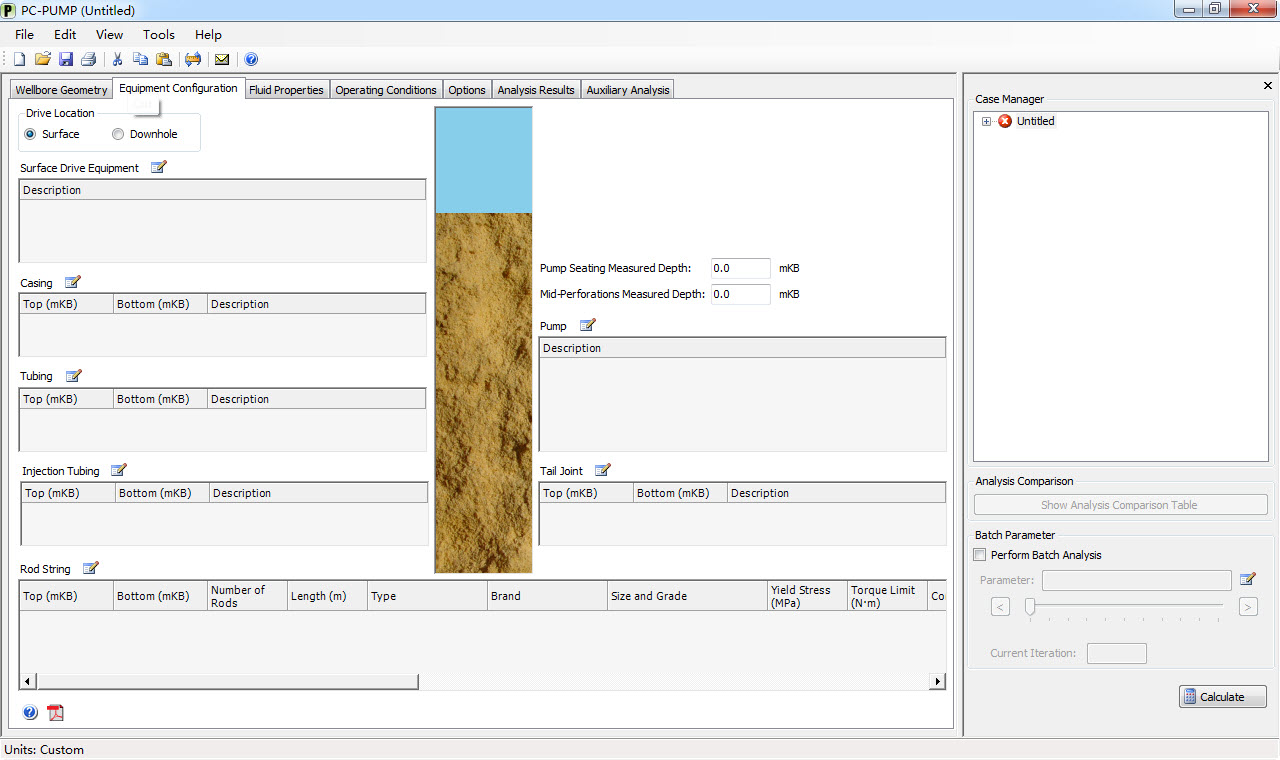The image size is (1280, 760).
Task: Click Rod String Brand column header
Action: [x=547, y=596]
